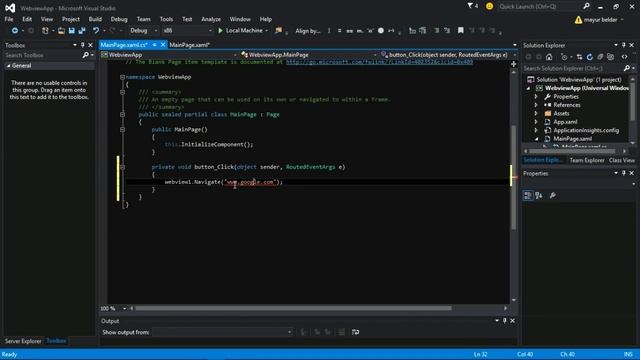
Task: Click the Search Toolbox input field
Action: click(x=42, y=55)
